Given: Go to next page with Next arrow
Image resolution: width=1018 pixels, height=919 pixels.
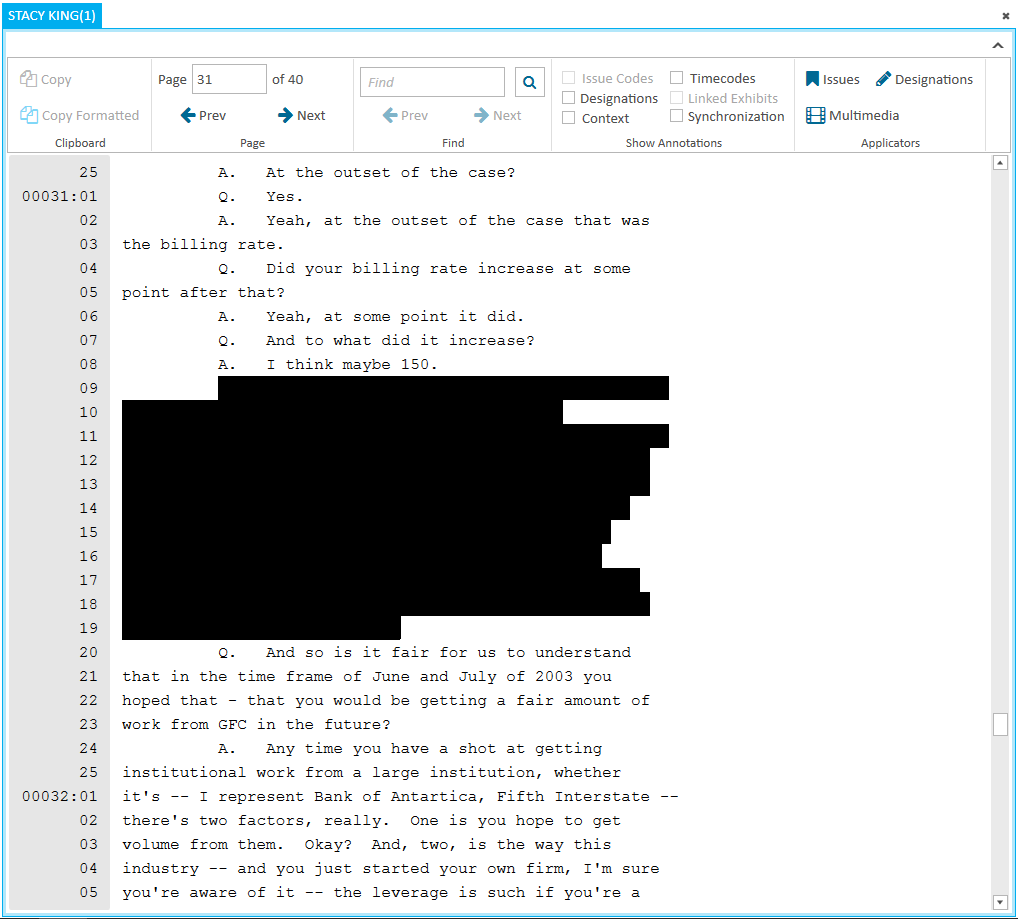Looking at the screenshot, I should tap(301, 116).
